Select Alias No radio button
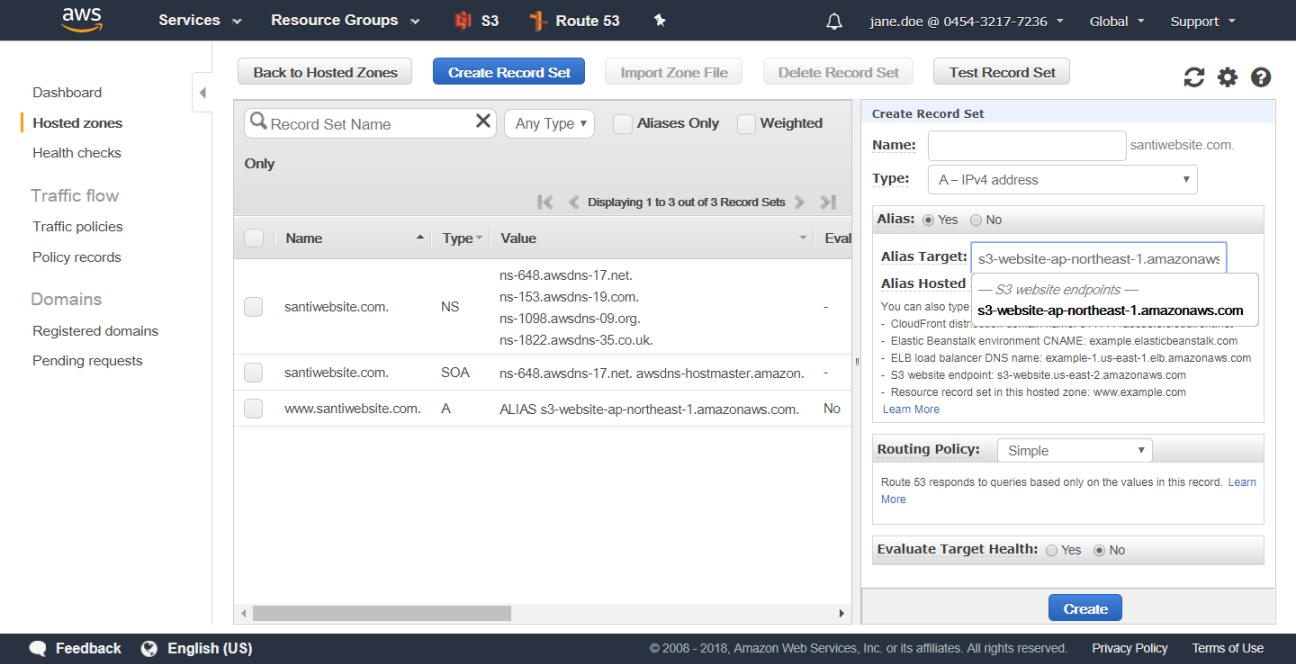The image size is (1296, 664). [x=975, y=220]
